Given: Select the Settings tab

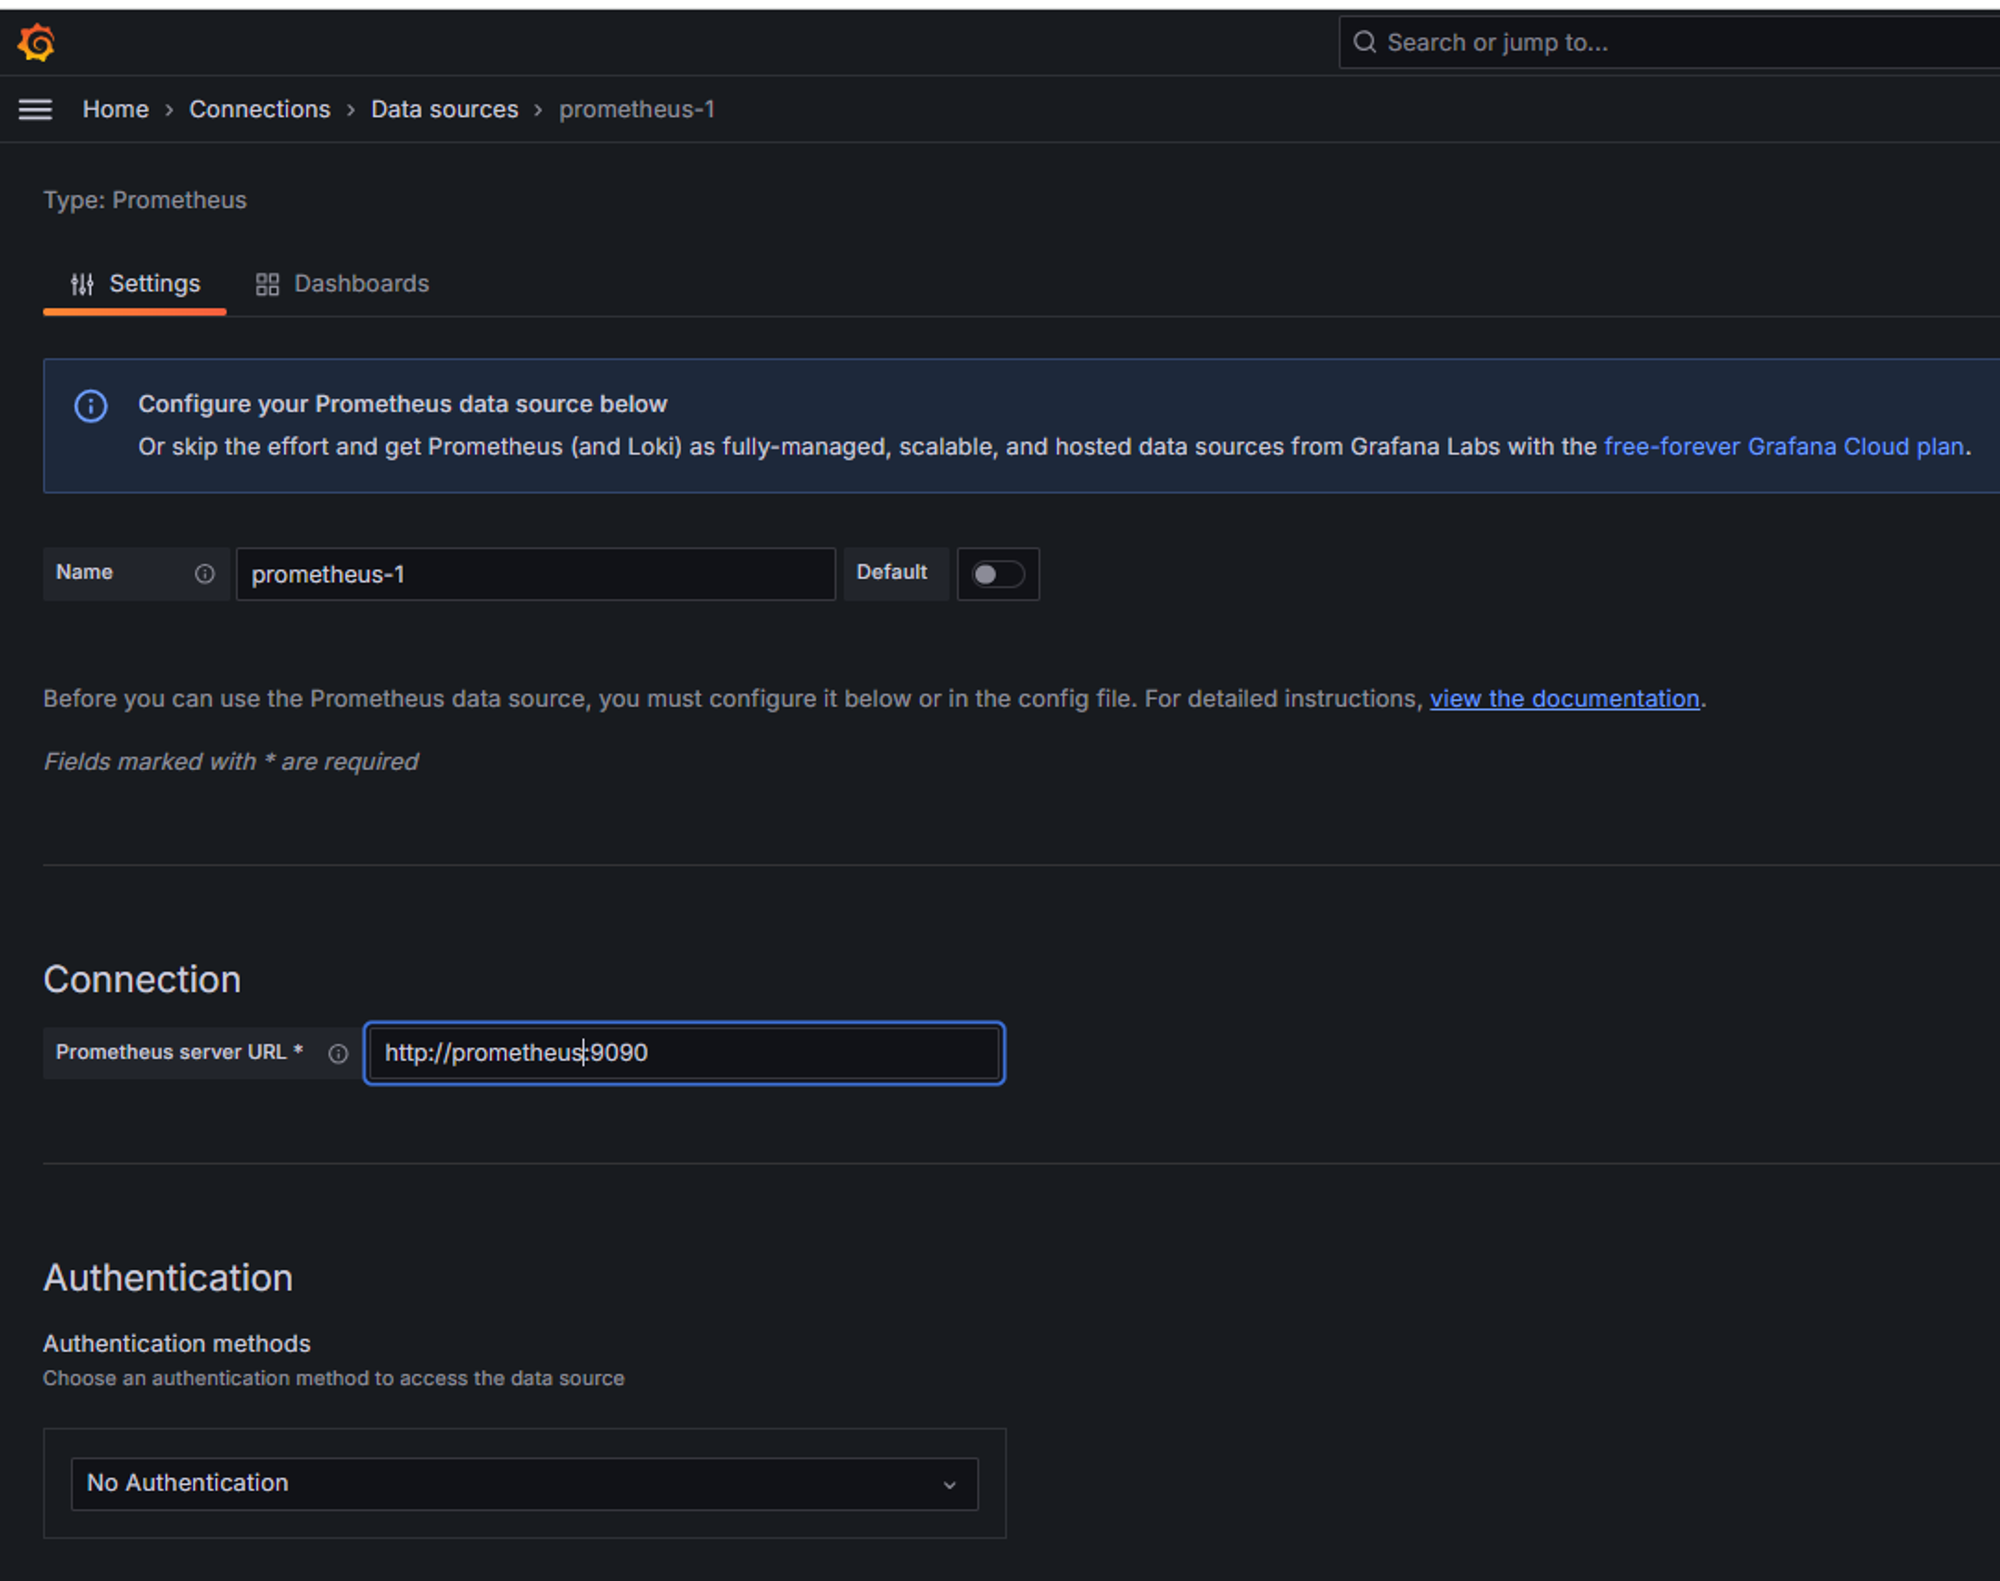Looking at the screenshot, I should (154, 284).
